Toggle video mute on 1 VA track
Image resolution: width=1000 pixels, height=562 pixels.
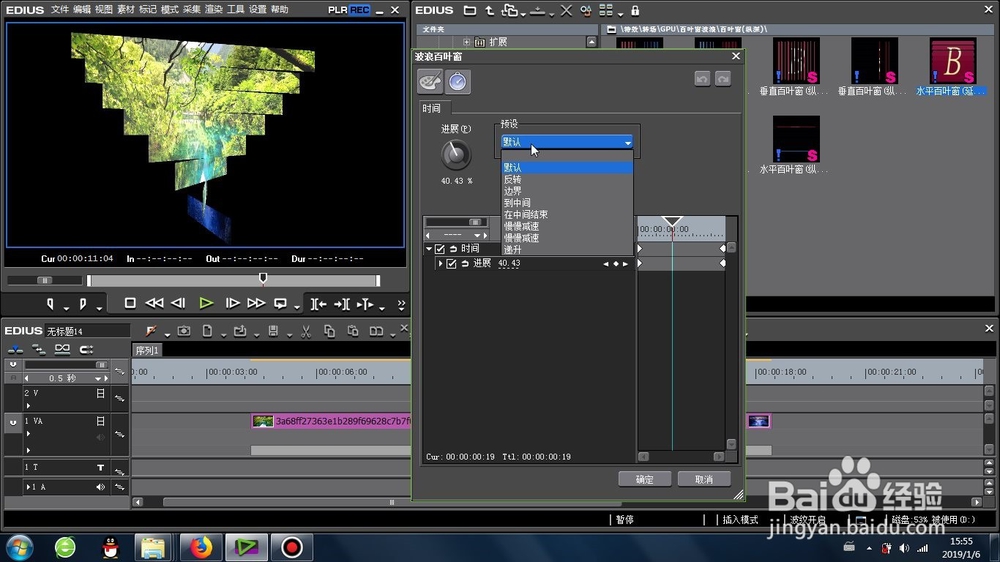pos(100,421)
